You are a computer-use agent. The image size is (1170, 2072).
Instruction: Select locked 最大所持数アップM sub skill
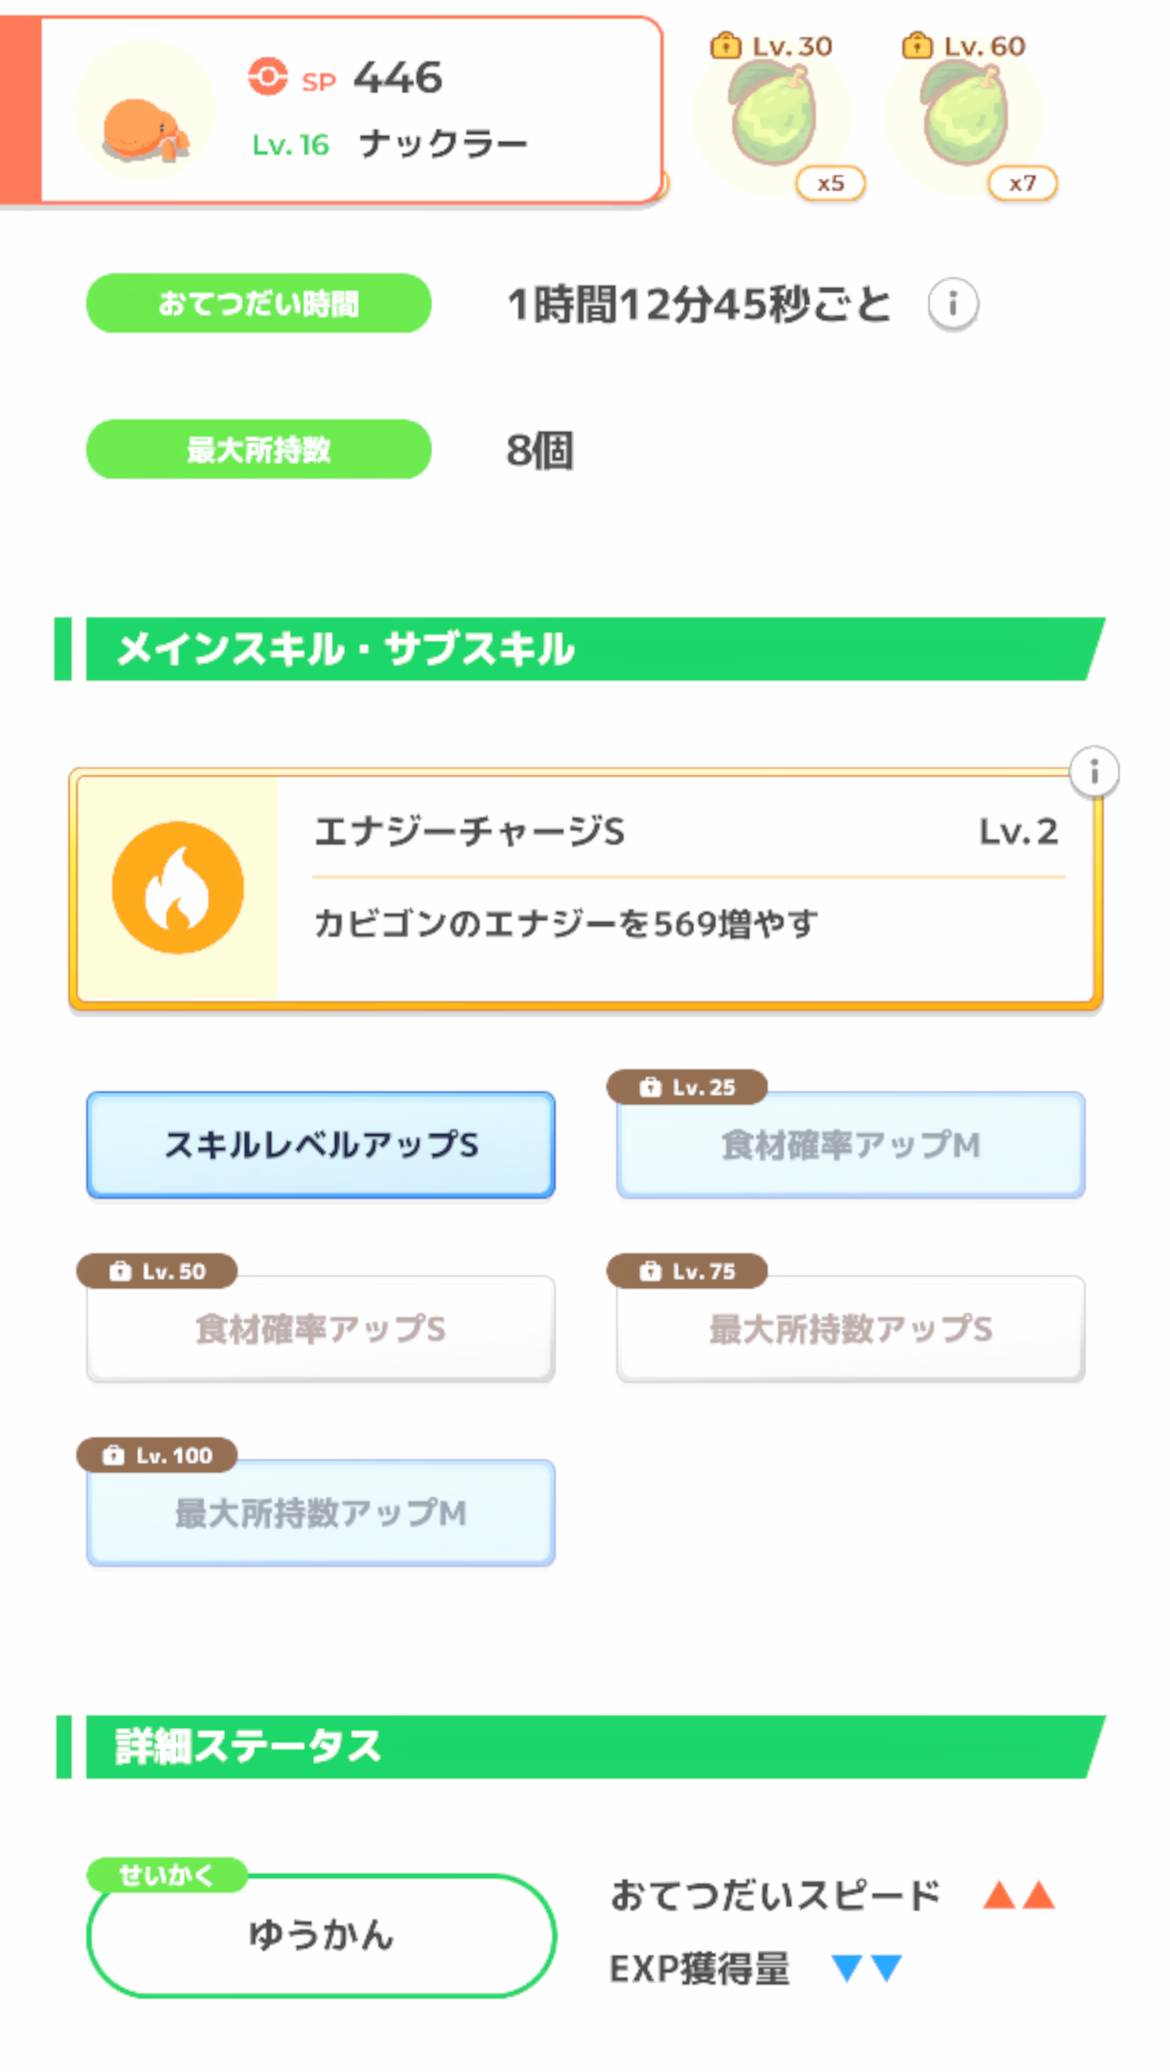pos(321,1513)
